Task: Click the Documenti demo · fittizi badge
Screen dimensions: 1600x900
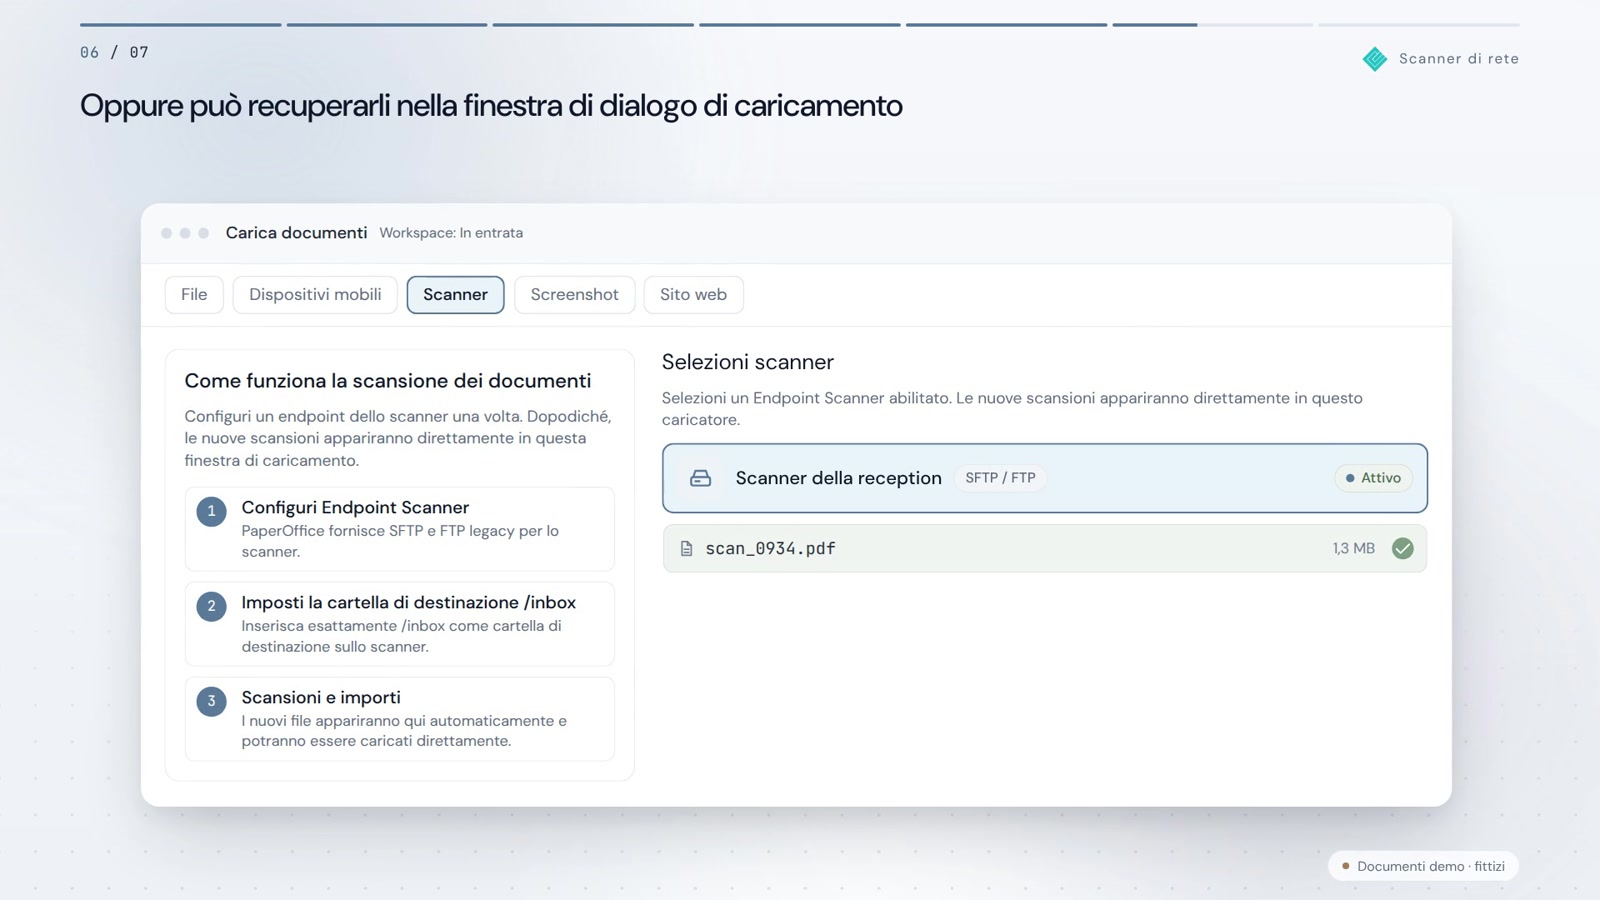Action: (1423, 866)
